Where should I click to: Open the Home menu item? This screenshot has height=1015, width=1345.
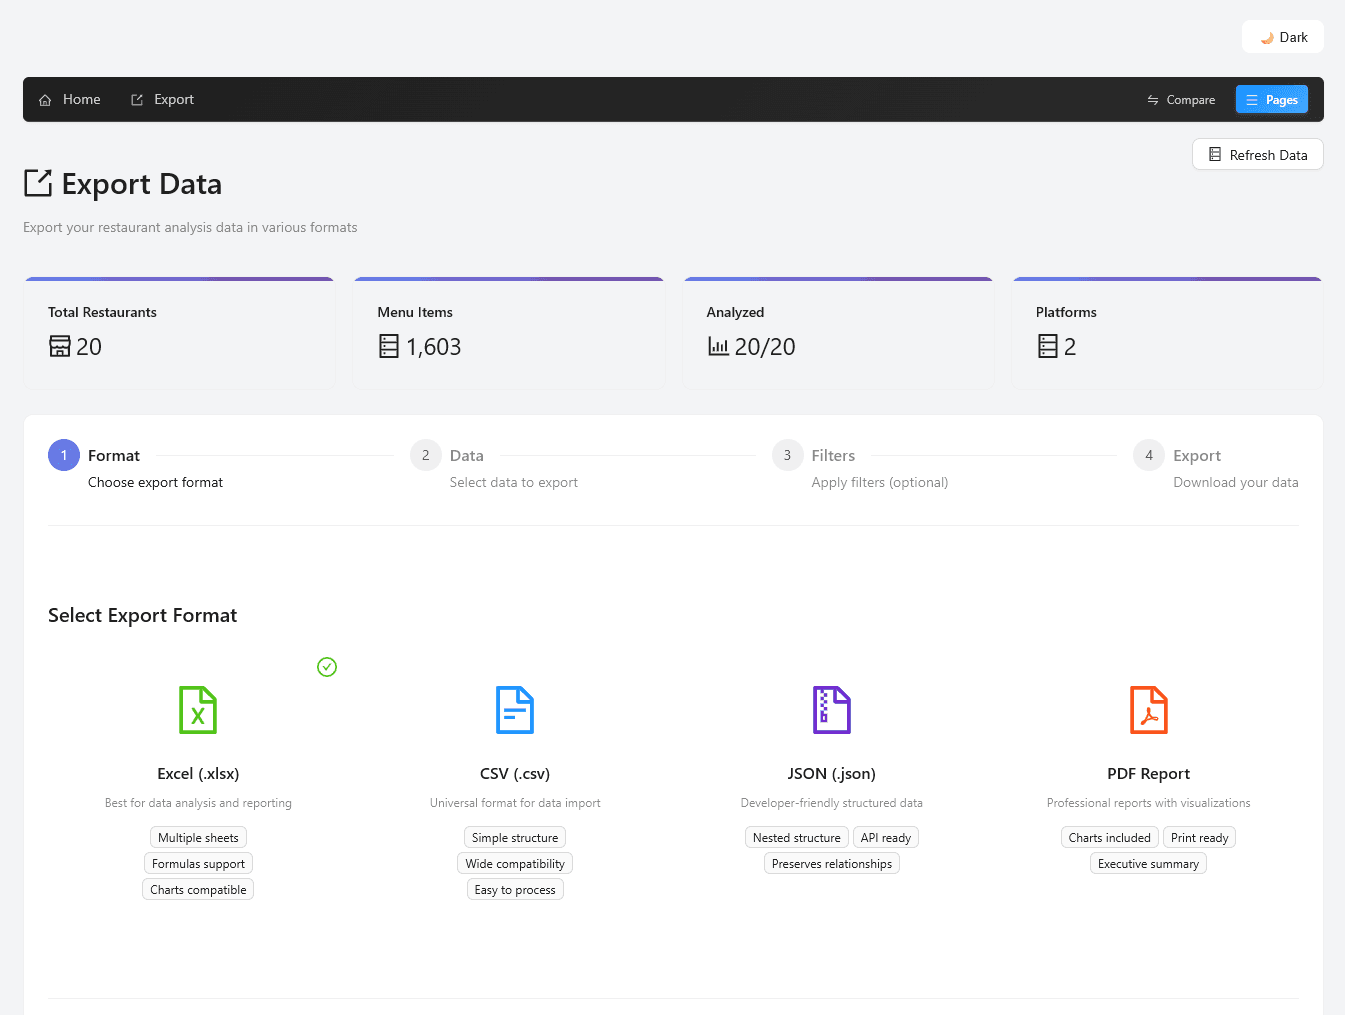pyautogui.click(x=69, y=99)
